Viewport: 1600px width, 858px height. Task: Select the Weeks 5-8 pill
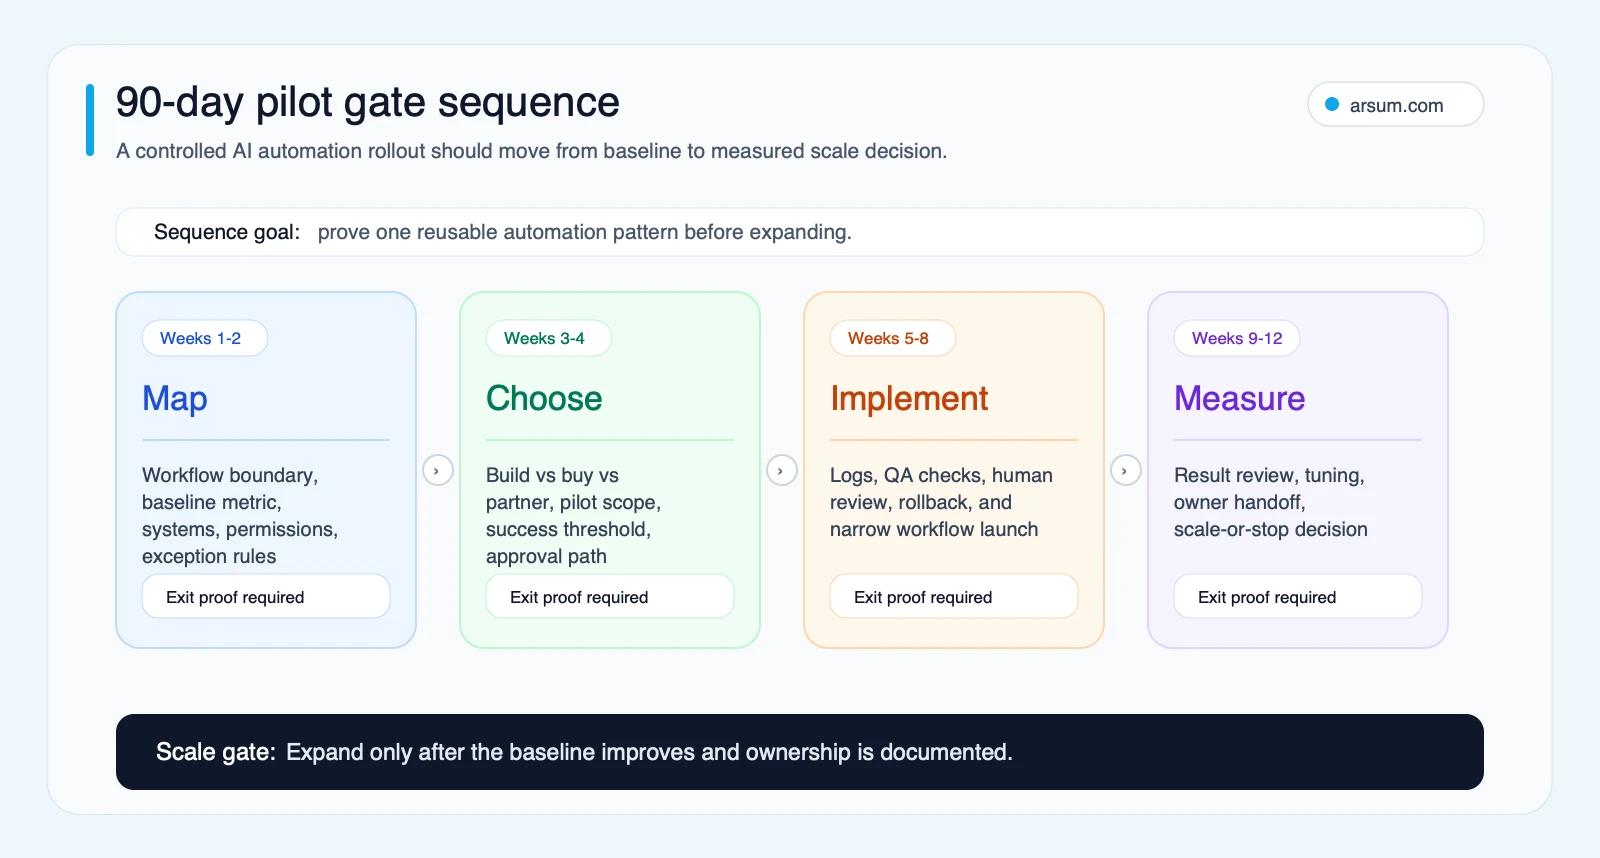[x=893, y=338]
